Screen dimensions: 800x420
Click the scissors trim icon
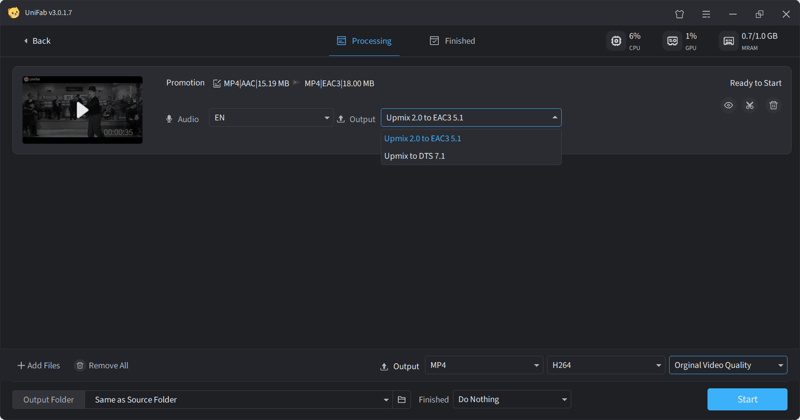pyautogui.click(x=750, y=105)
